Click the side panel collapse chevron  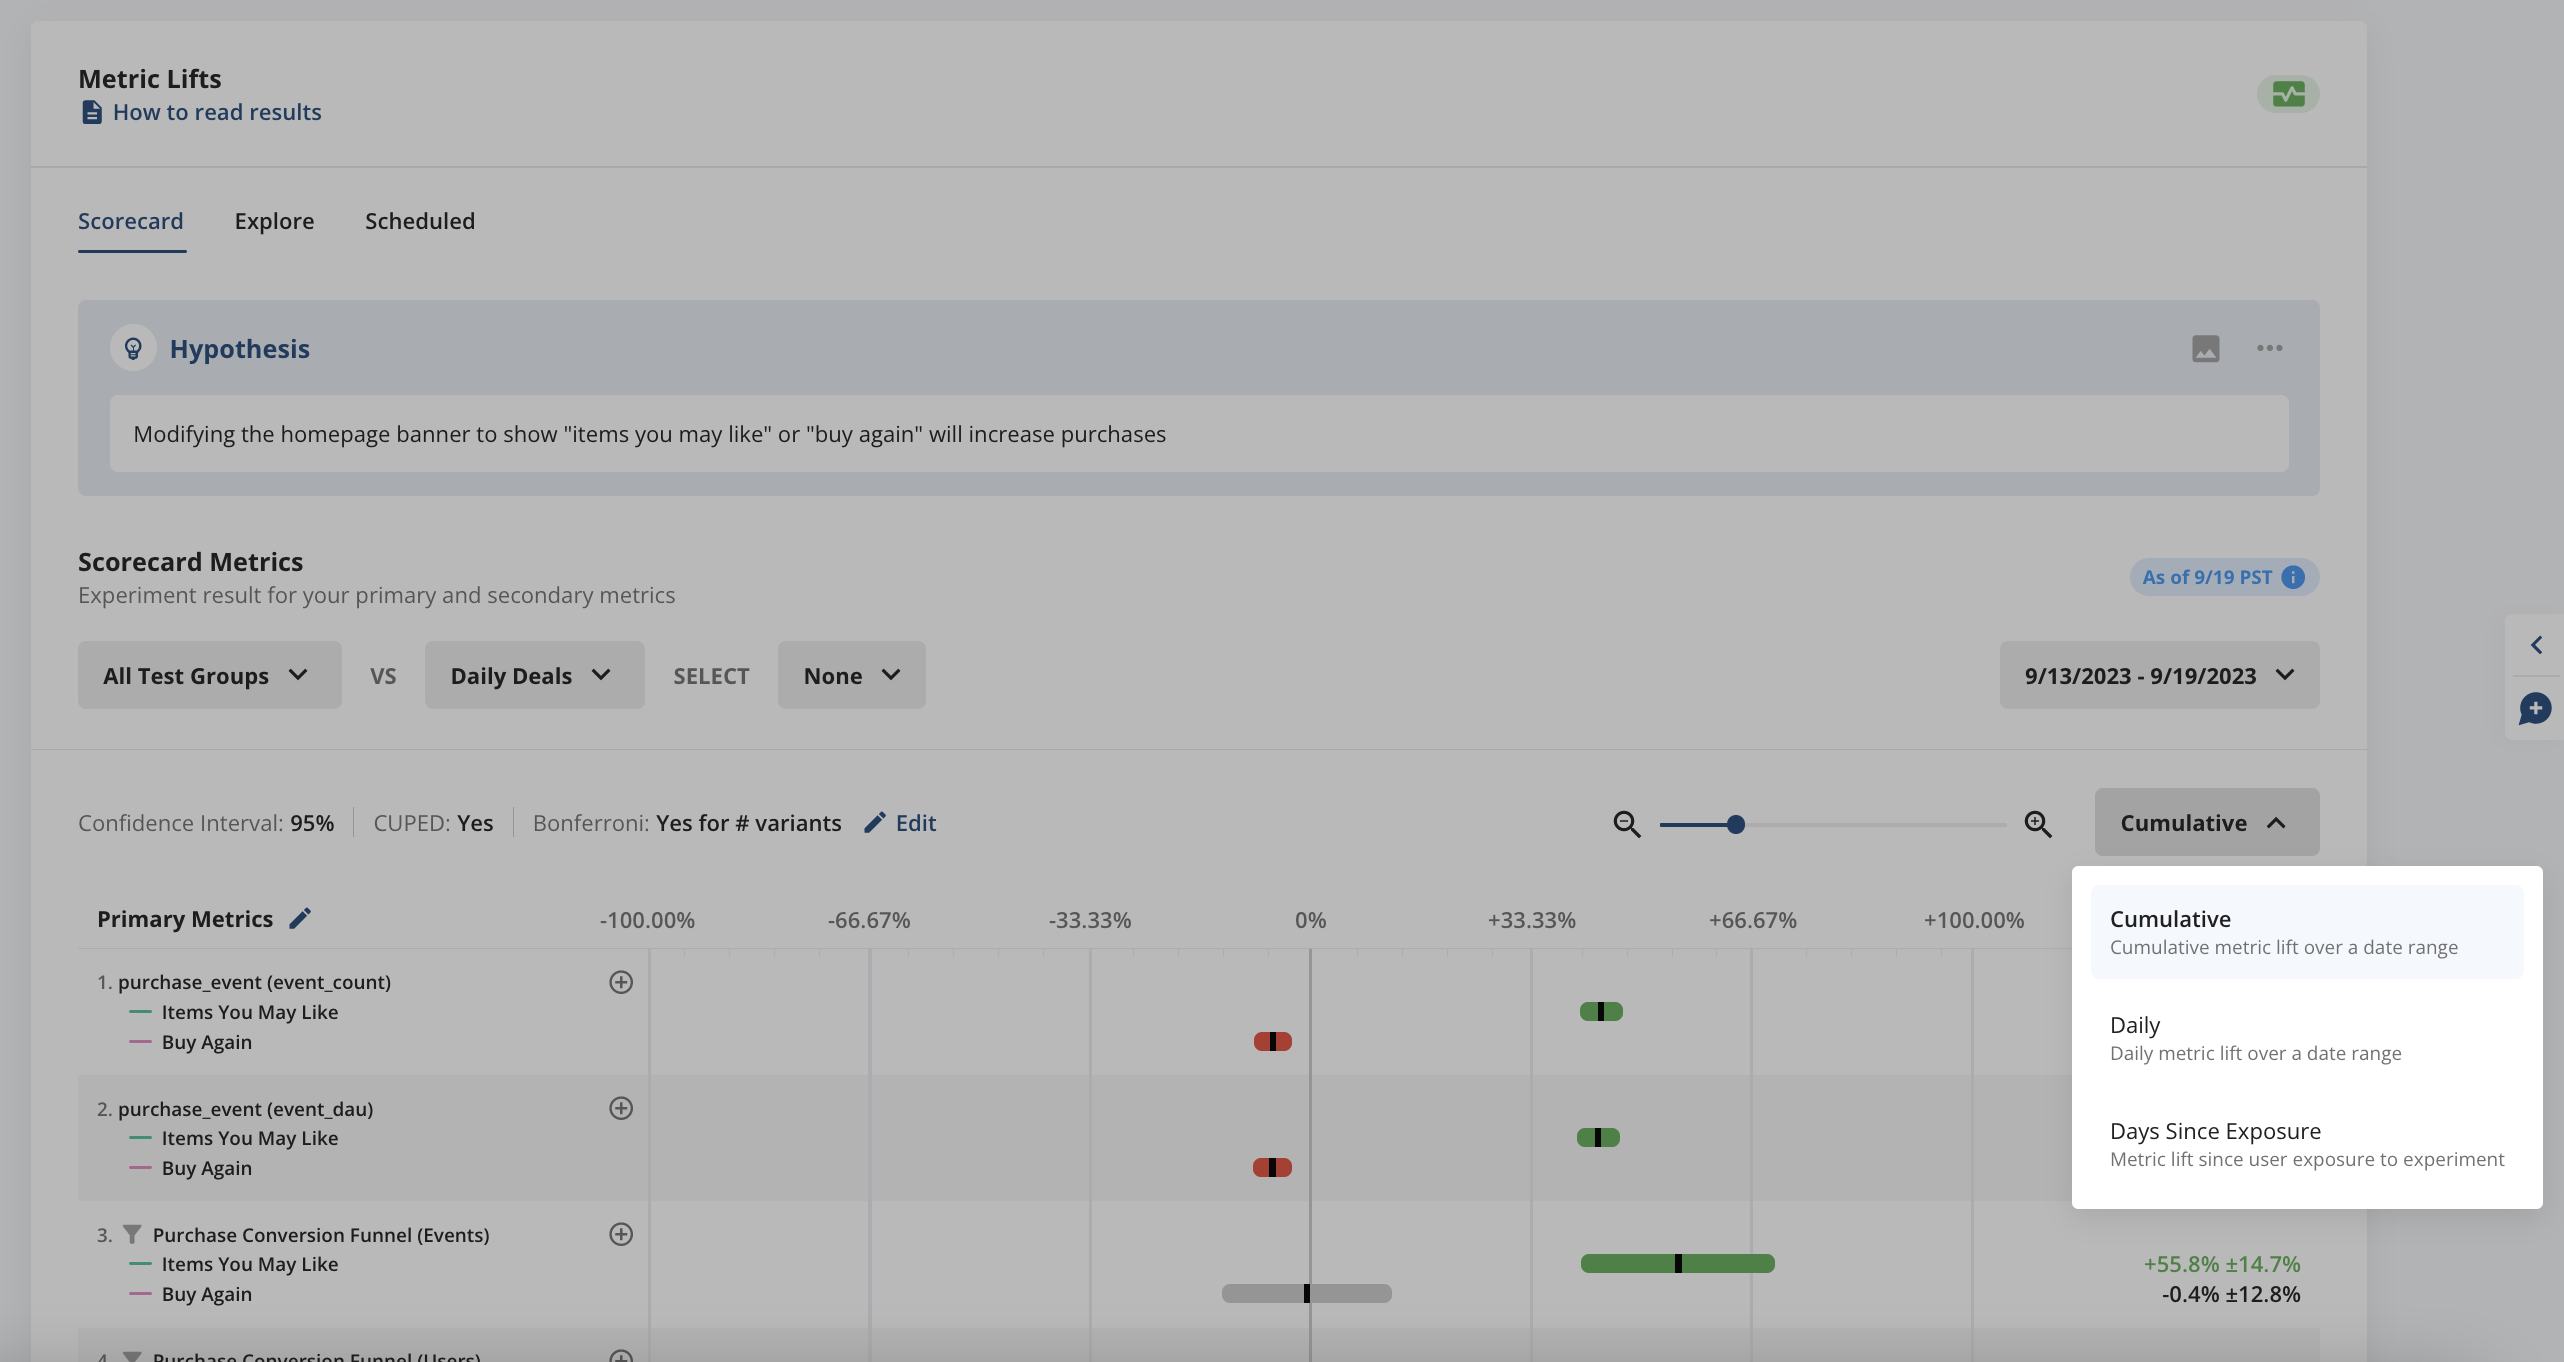point(2535,645)
